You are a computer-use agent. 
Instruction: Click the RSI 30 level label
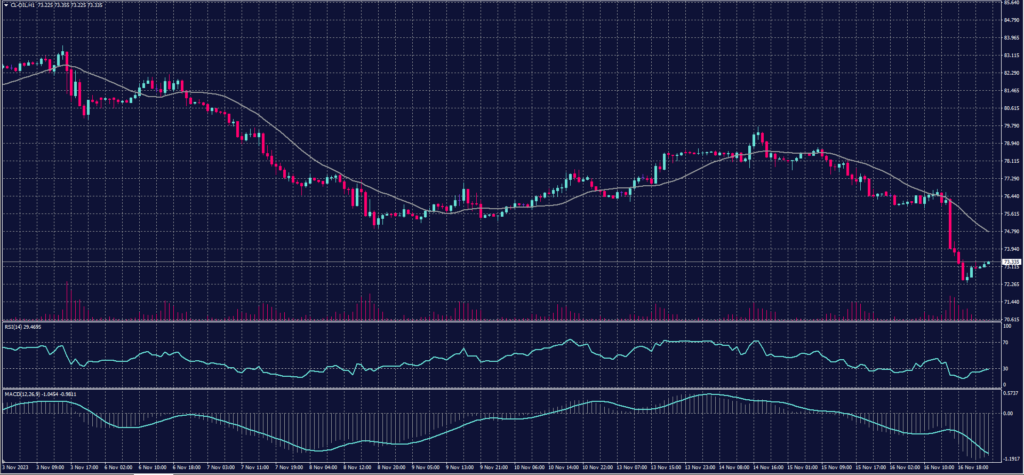[x=1004, y=368]
